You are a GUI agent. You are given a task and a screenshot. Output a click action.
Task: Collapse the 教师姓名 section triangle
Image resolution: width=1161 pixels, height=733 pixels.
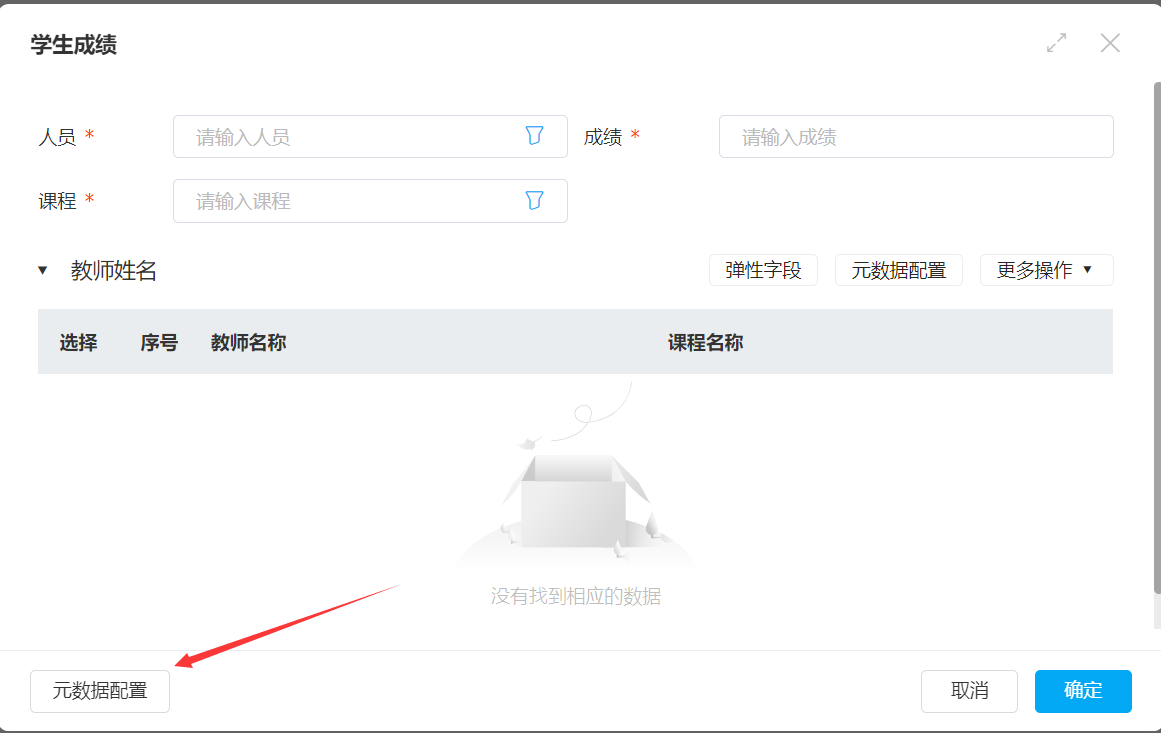click(x=42, y=271)
